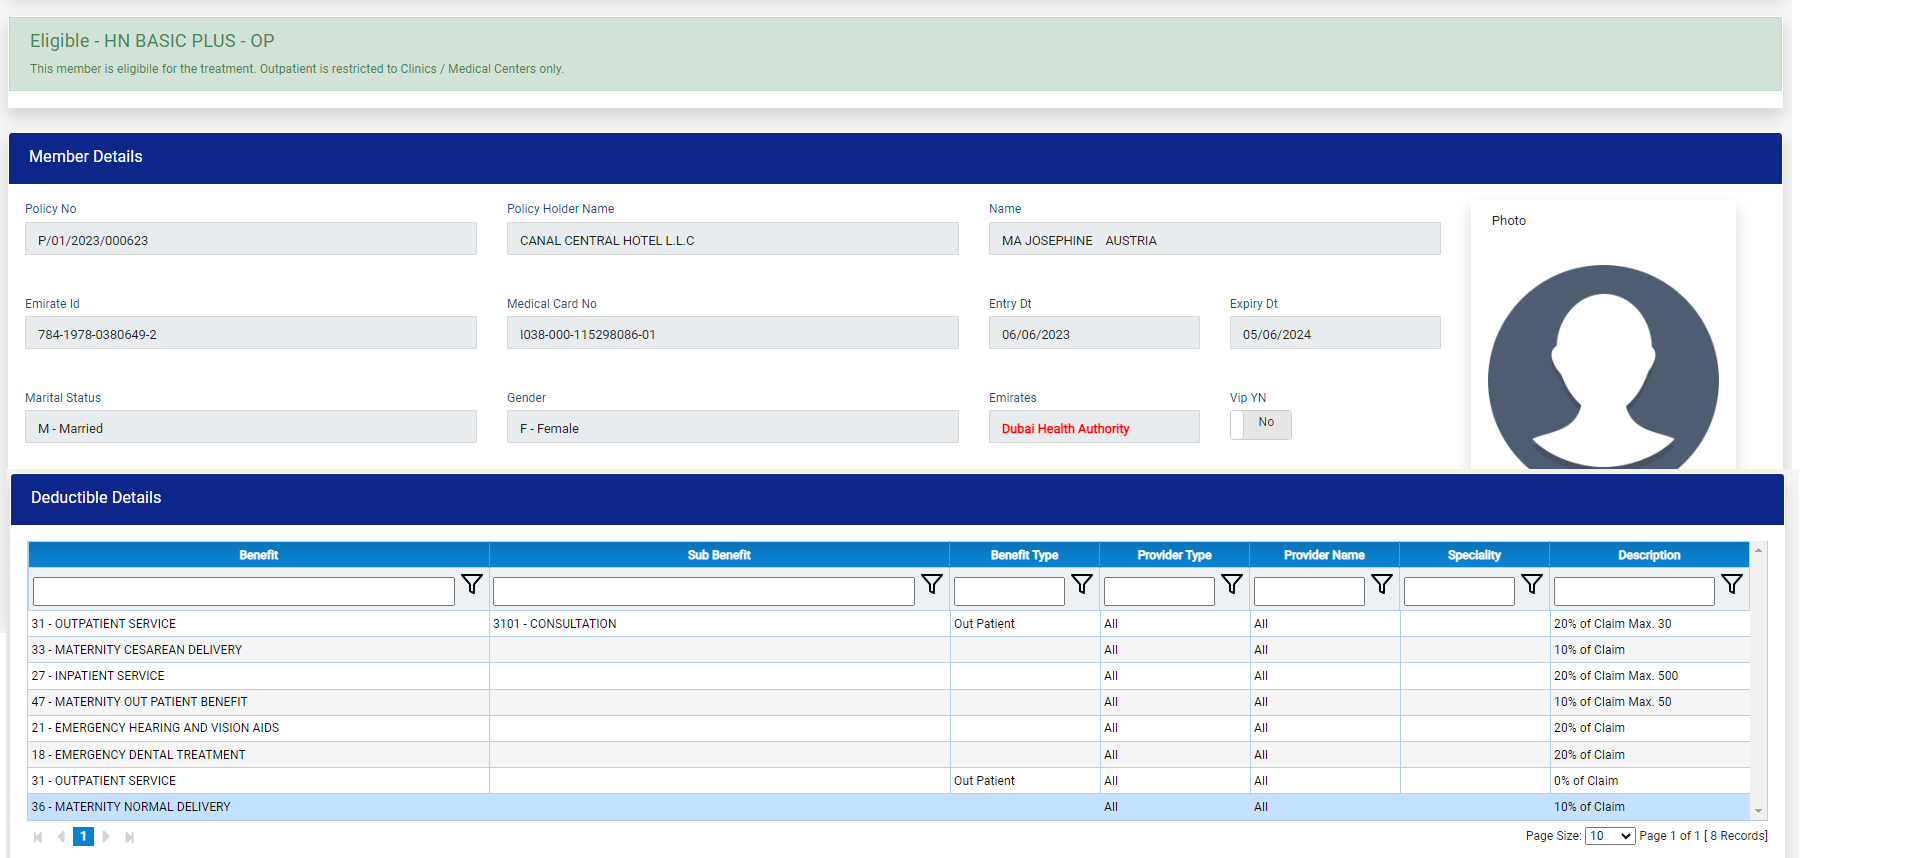Screen dimensions: 1909x858
Task: Click the Description column filter icon
Action: tap(1731, 584)
